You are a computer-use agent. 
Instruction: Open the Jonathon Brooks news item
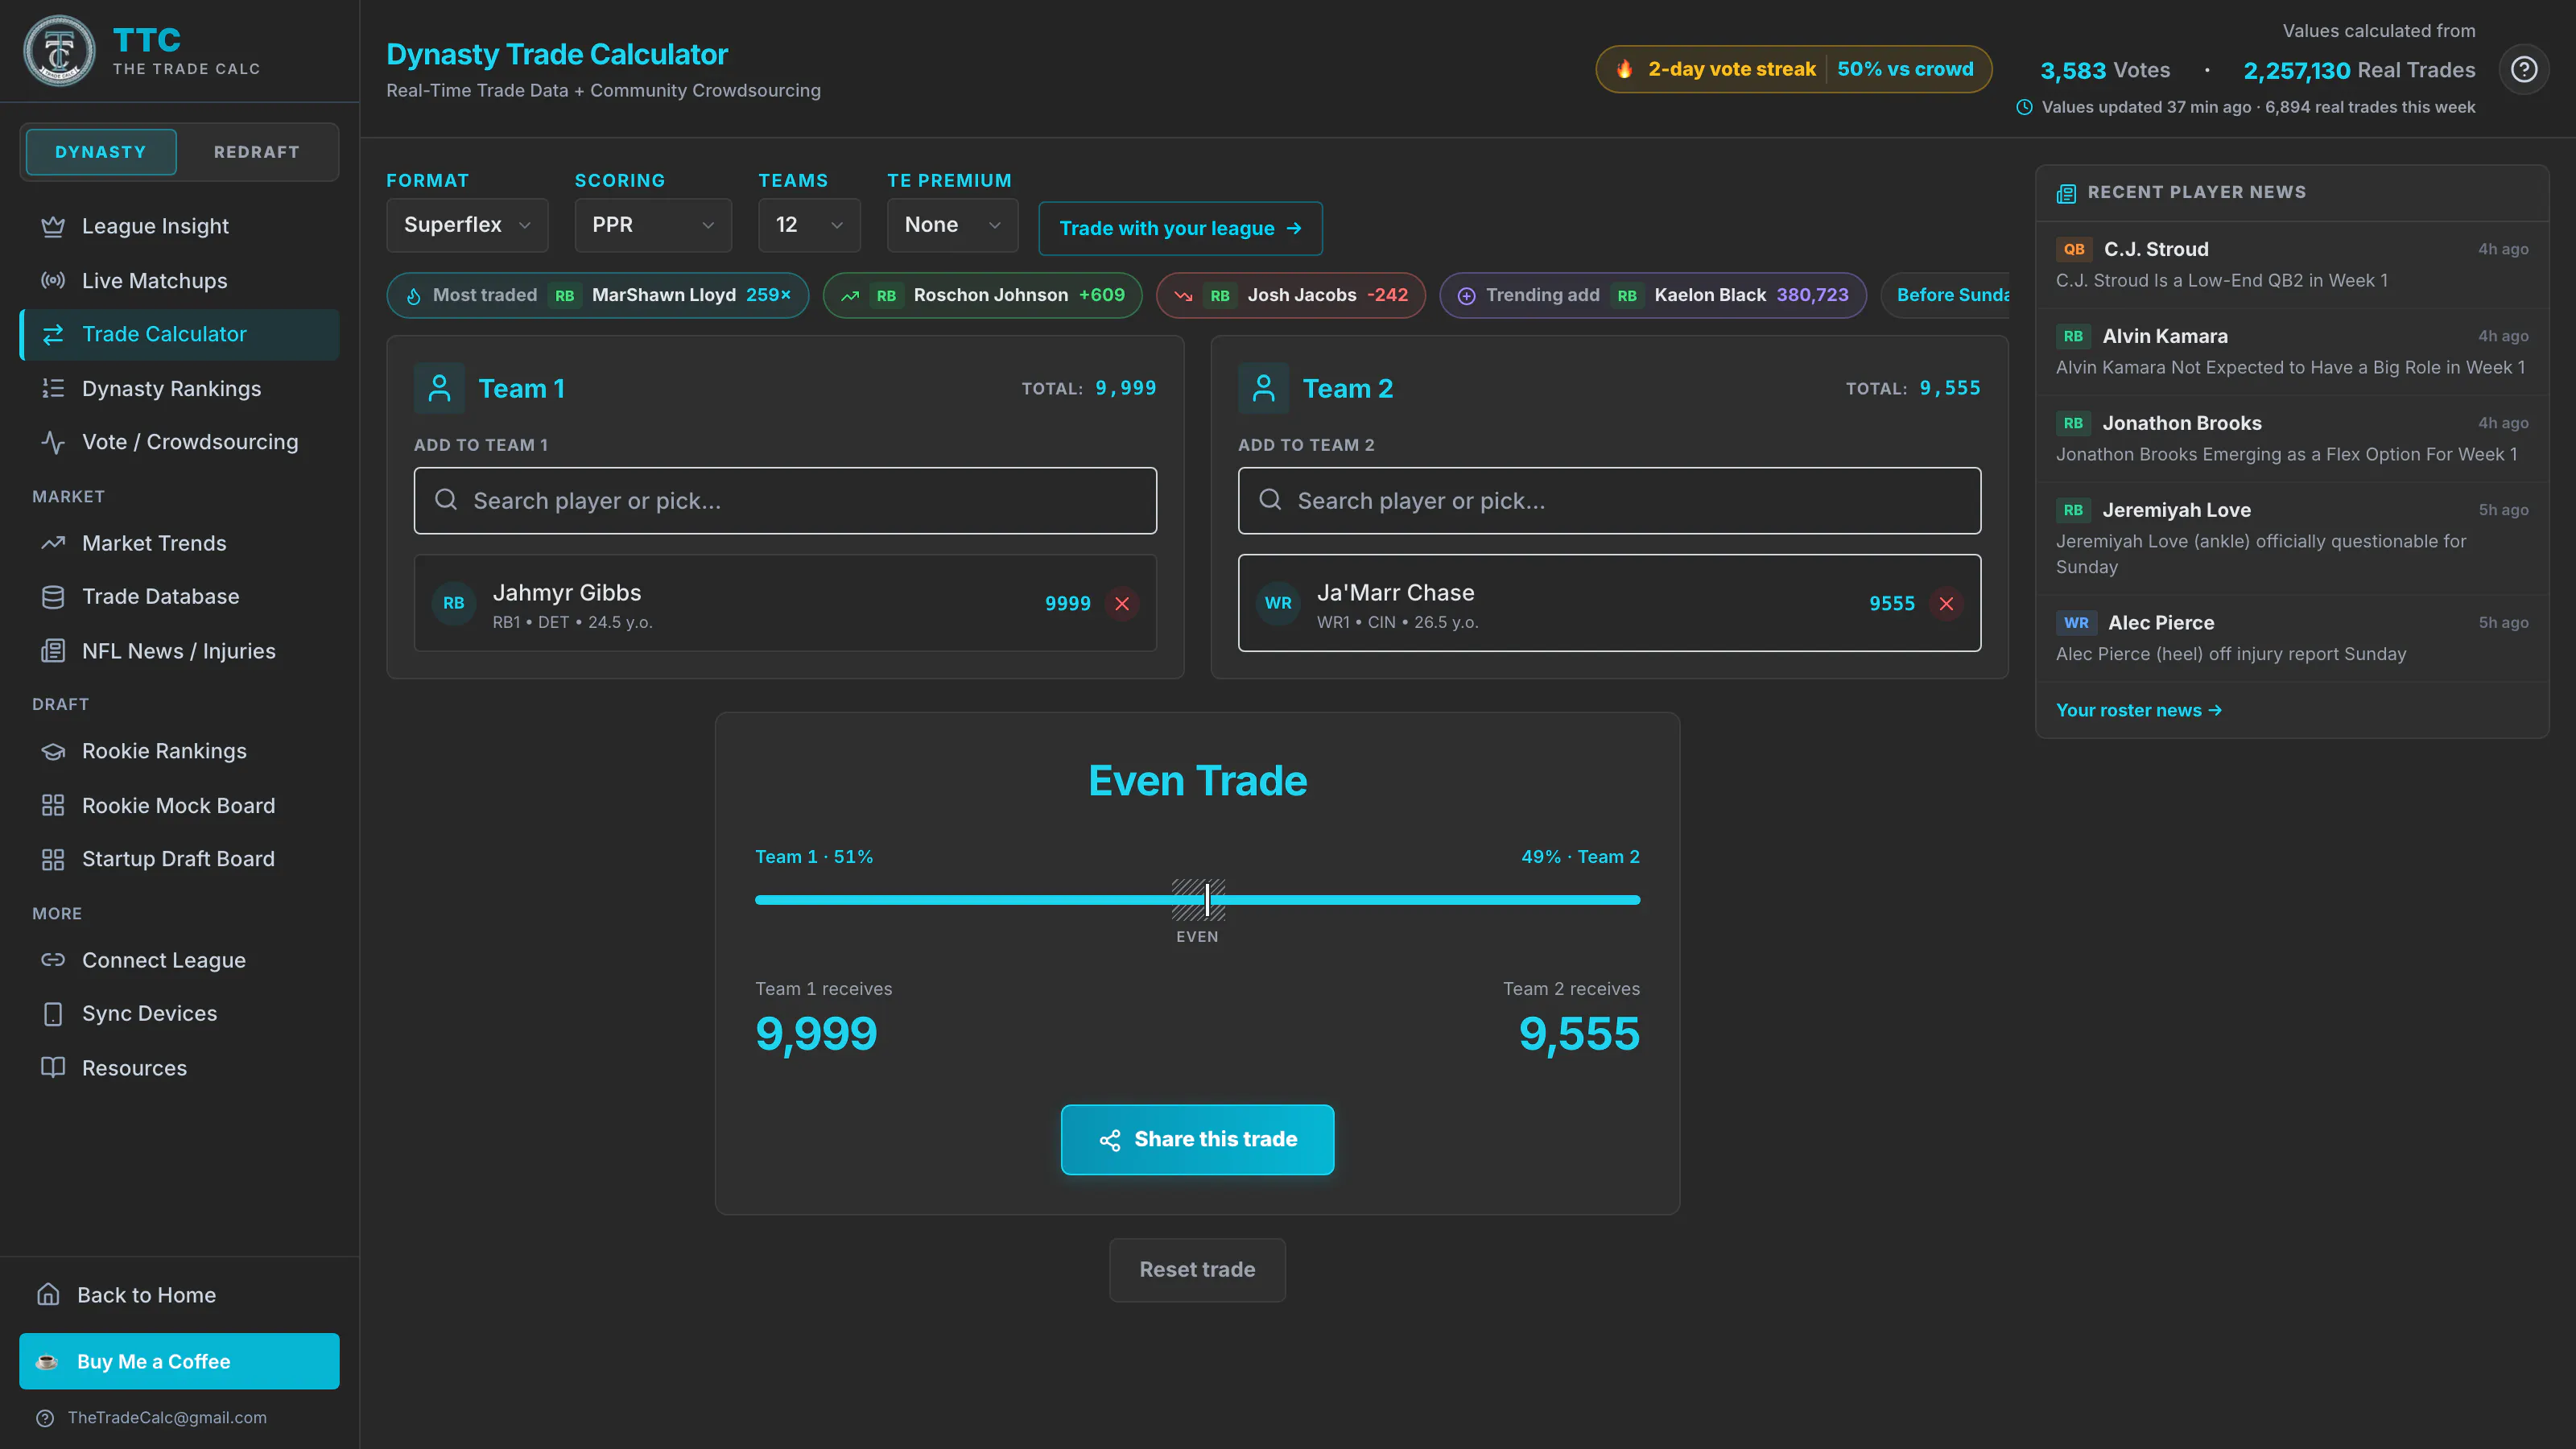click(2292, 439)
